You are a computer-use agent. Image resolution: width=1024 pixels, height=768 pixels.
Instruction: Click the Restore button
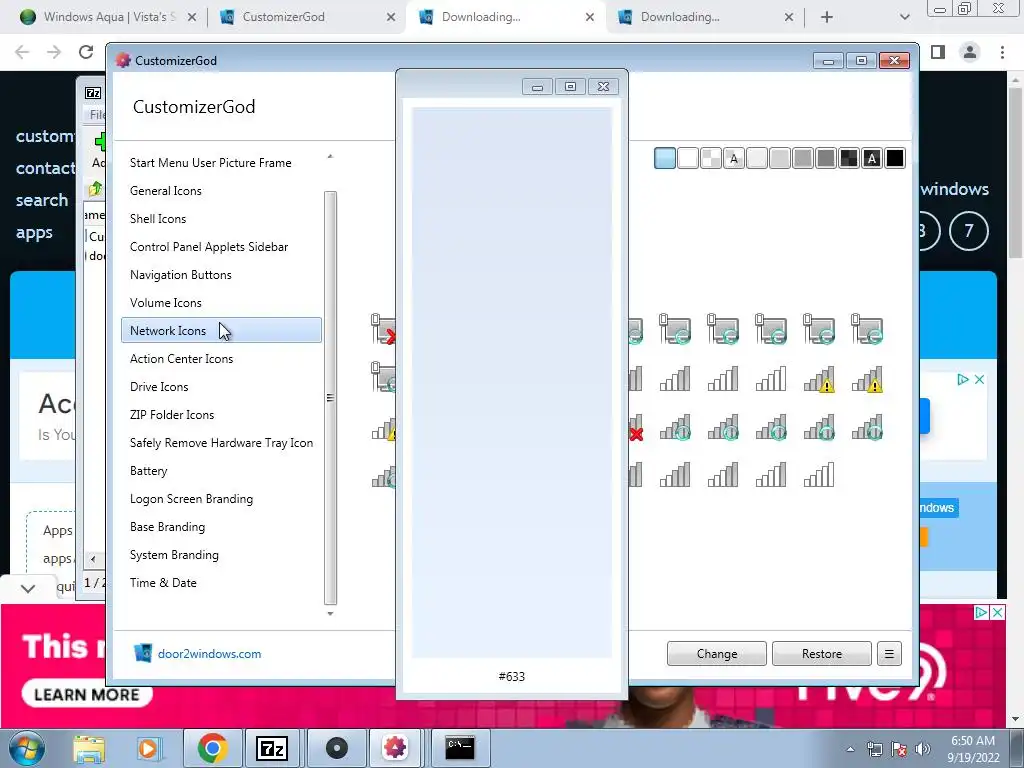click(x=822, y=654)
